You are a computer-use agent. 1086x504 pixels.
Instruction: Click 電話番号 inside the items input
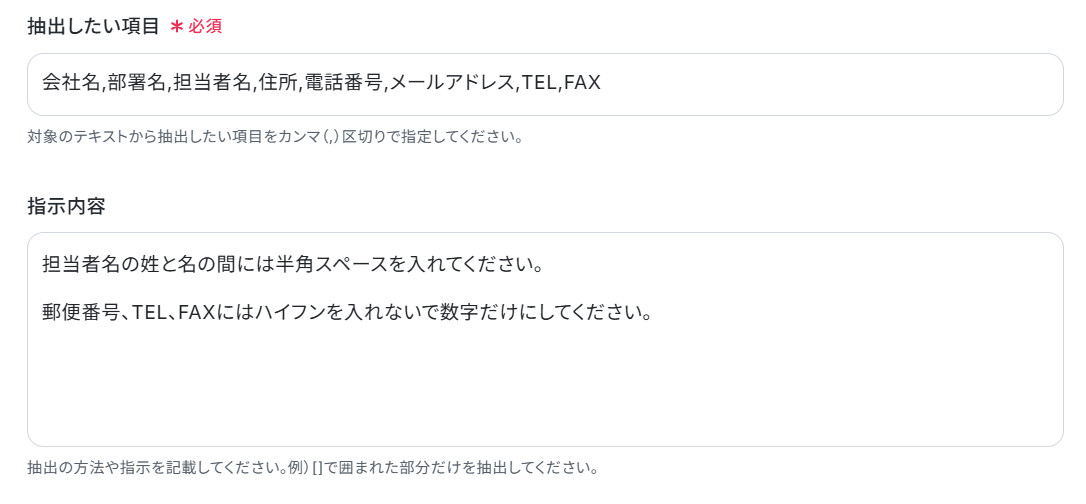click(343, 83)
